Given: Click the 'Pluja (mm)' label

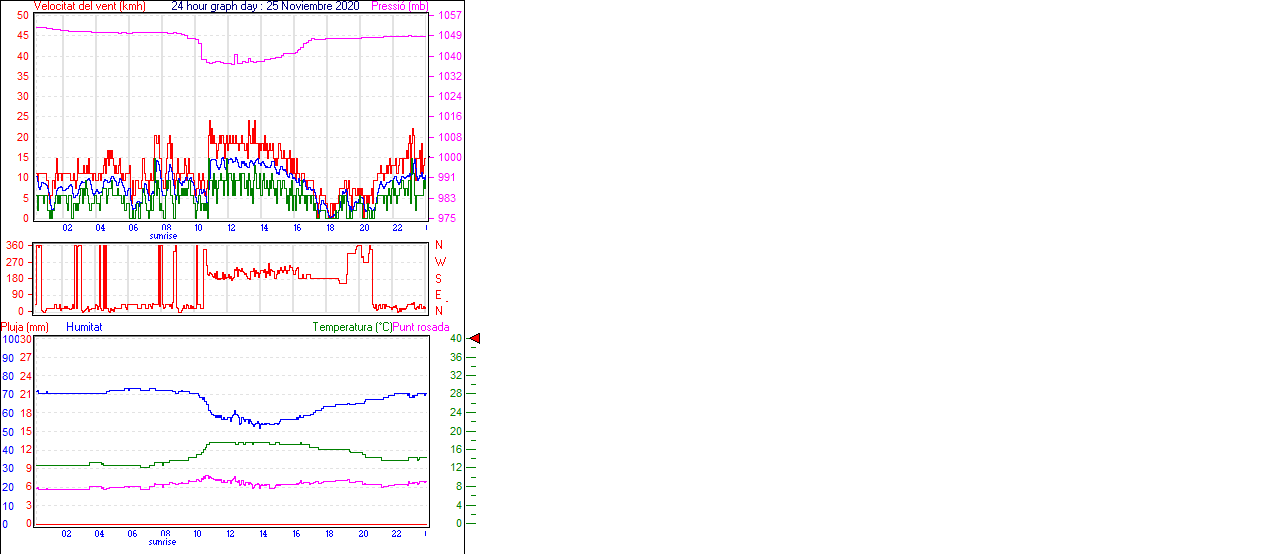Looking at the screenshot, I should coord(25,327).
